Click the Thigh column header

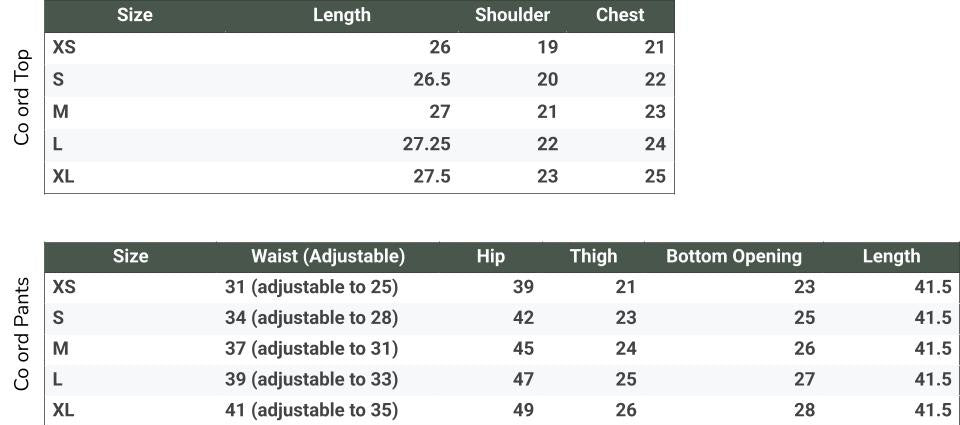coord(593,256)
